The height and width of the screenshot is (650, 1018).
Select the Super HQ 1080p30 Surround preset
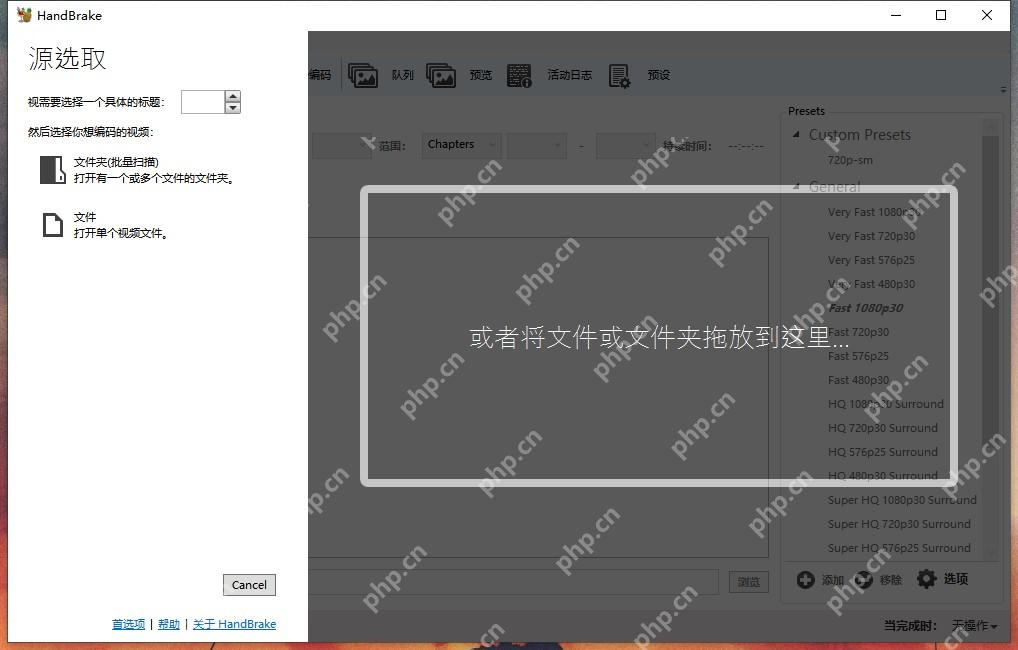click(x=902, y=501)
